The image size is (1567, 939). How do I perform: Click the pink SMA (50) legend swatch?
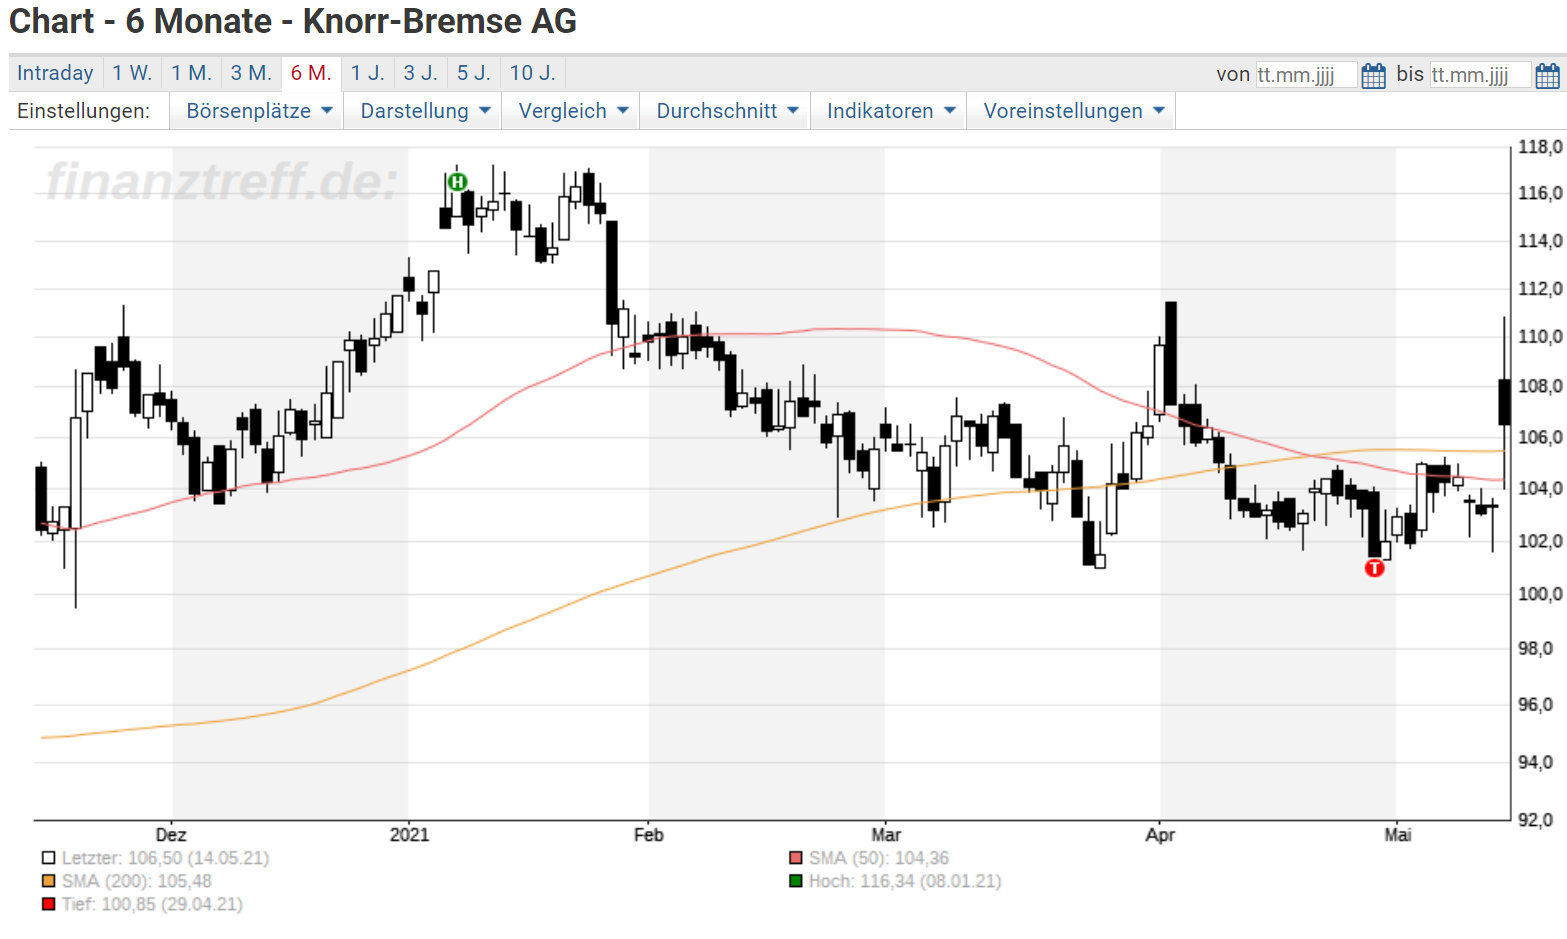click(x=796, y=858)
